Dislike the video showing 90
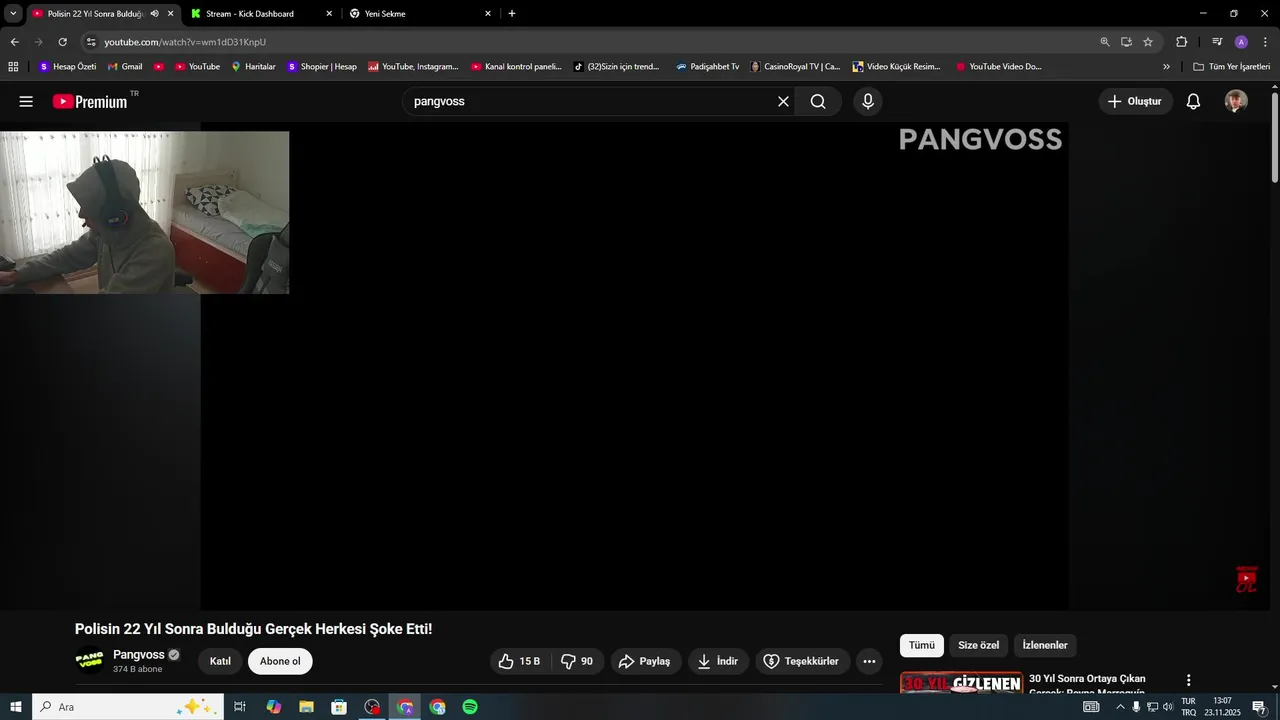Screen dimensions: 1280x720 click(578, 661)
